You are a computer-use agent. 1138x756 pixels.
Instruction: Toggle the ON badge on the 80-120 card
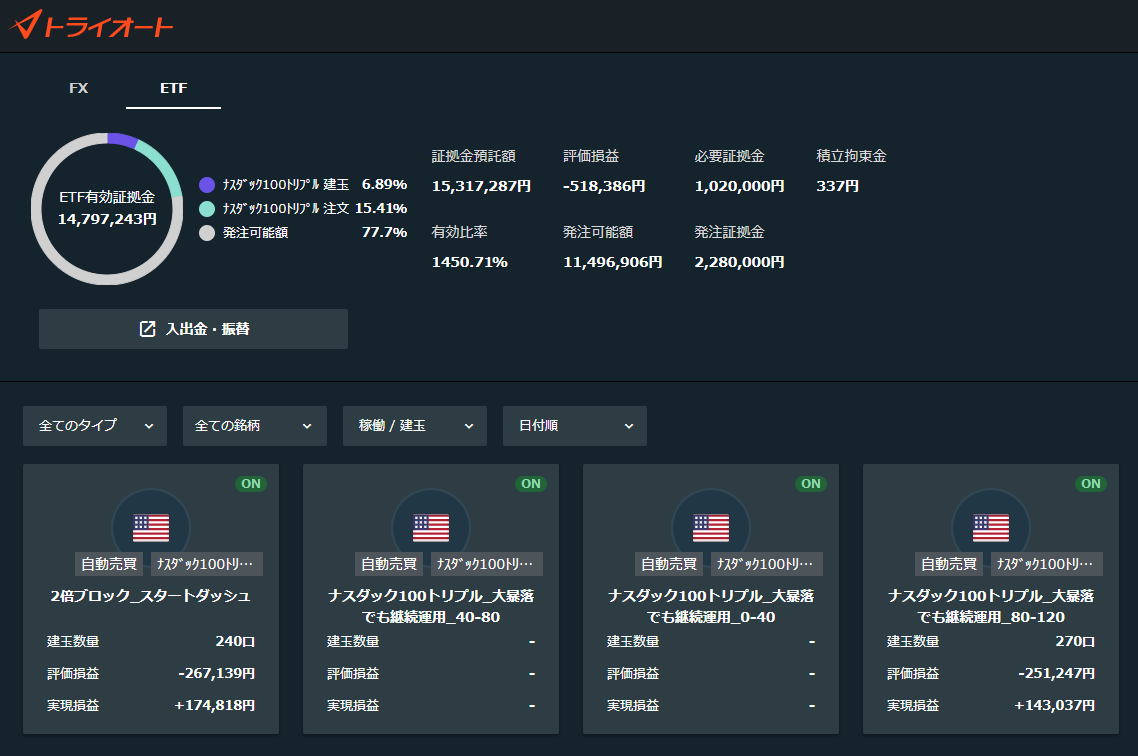point(1091,484)
